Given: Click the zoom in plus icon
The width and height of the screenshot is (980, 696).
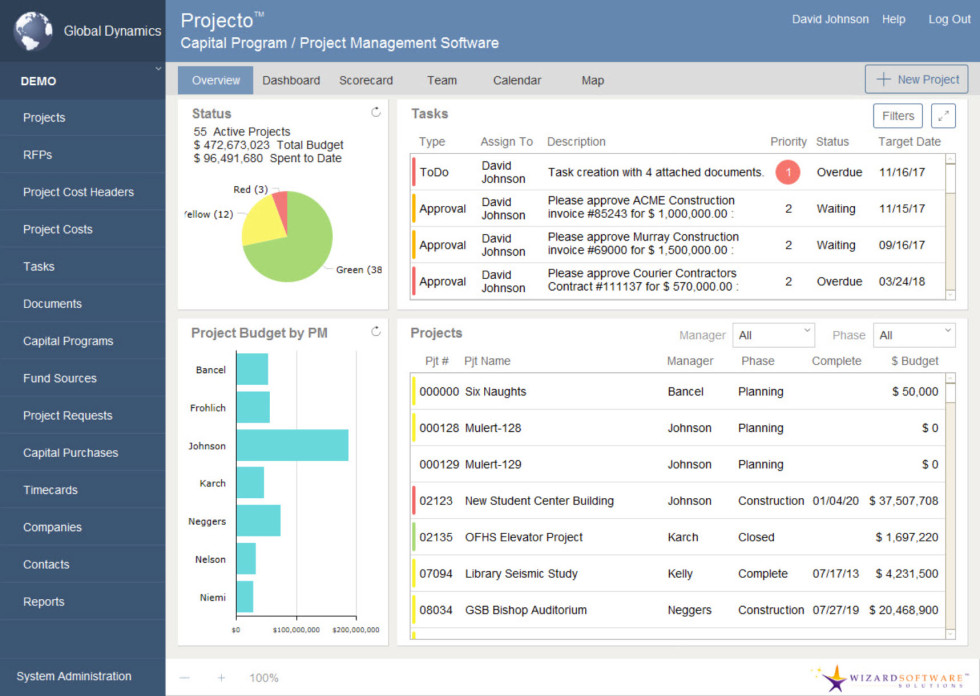Looking at the screenshot, I should (221, 678).
